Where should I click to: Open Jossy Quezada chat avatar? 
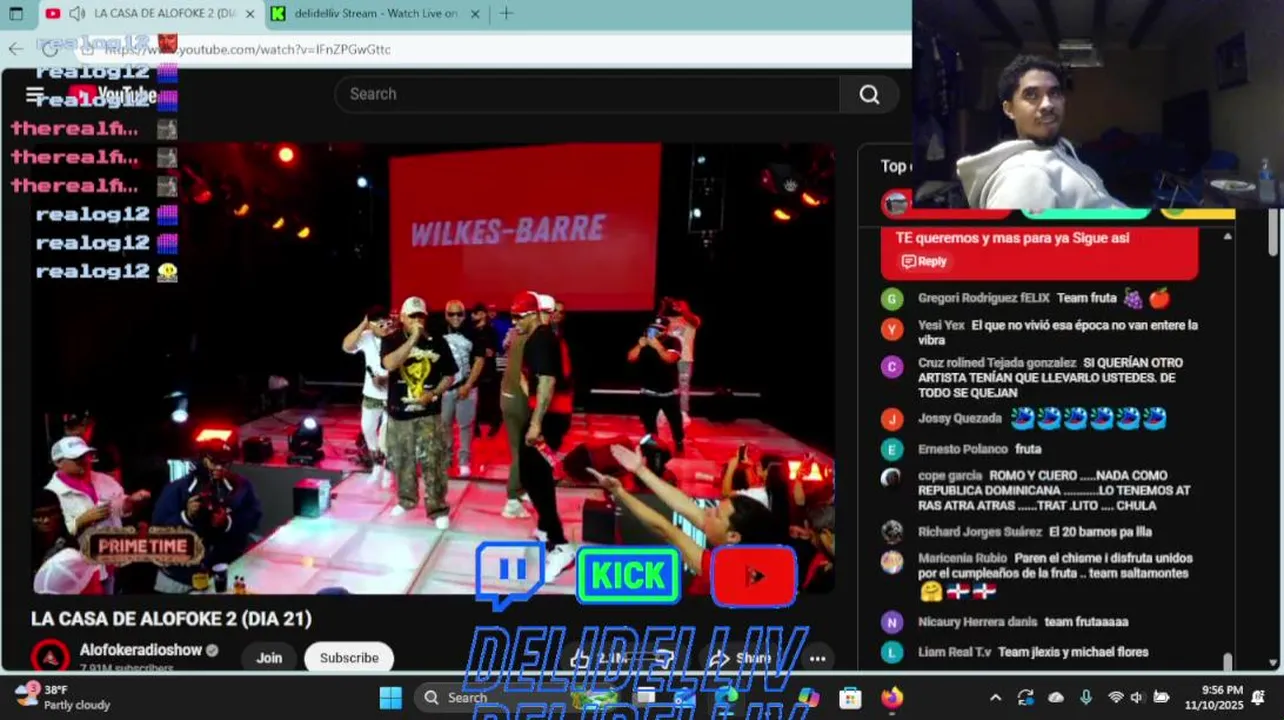pos(892,419)
